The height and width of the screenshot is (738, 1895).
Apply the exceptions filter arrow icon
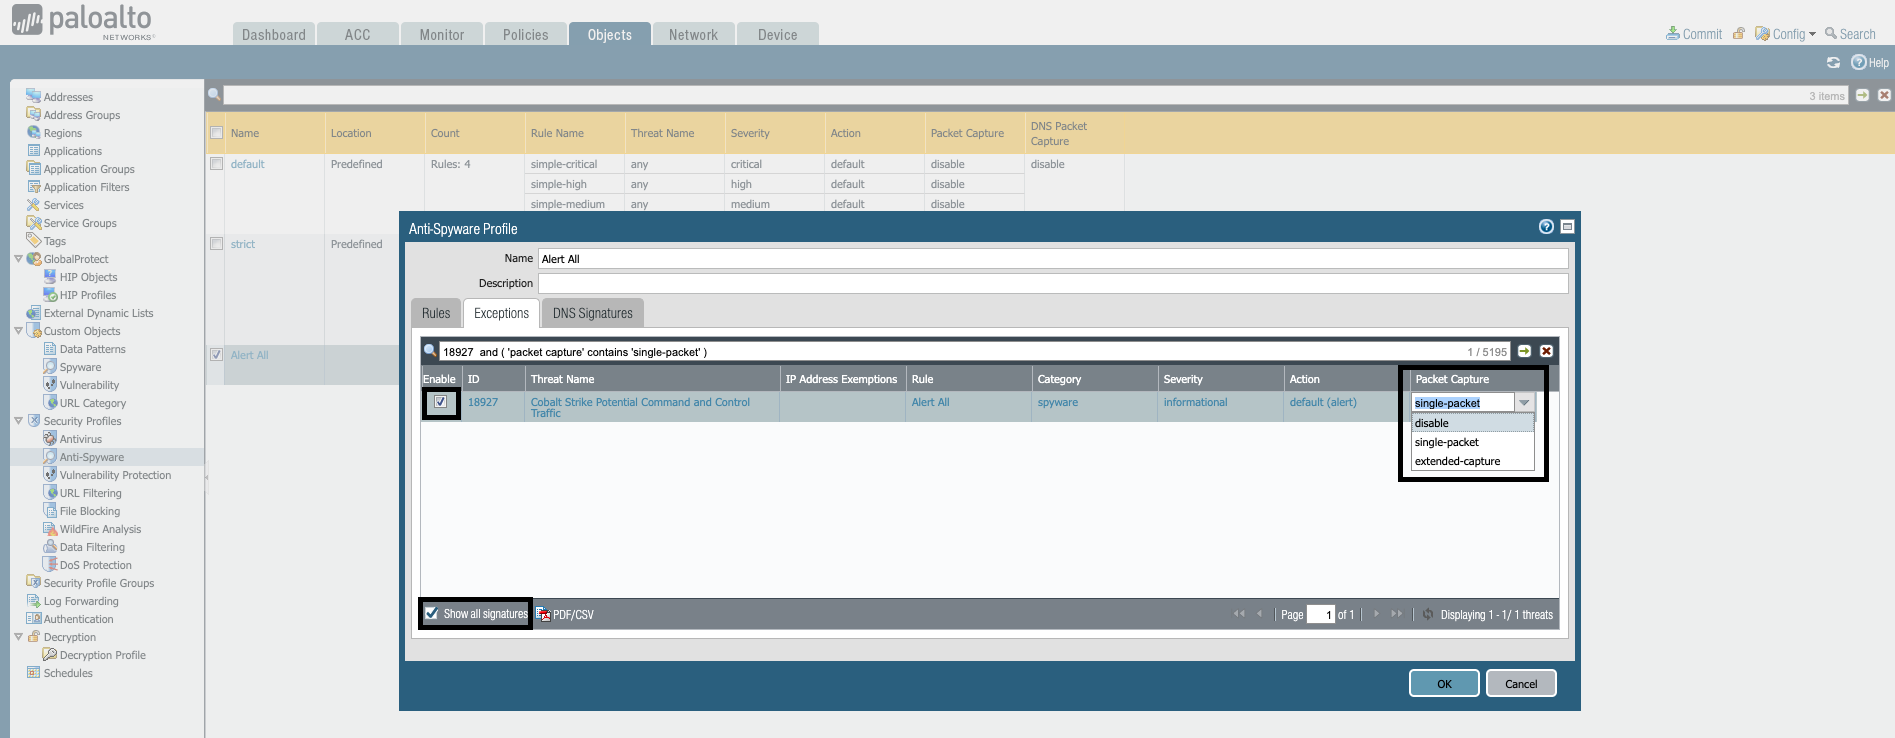[1524, 351]
